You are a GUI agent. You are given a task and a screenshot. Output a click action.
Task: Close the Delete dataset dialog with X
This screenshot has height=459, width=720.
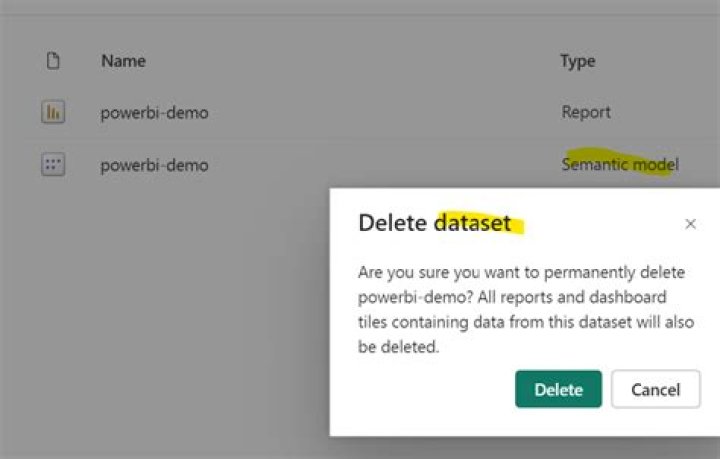click(690, 224)
